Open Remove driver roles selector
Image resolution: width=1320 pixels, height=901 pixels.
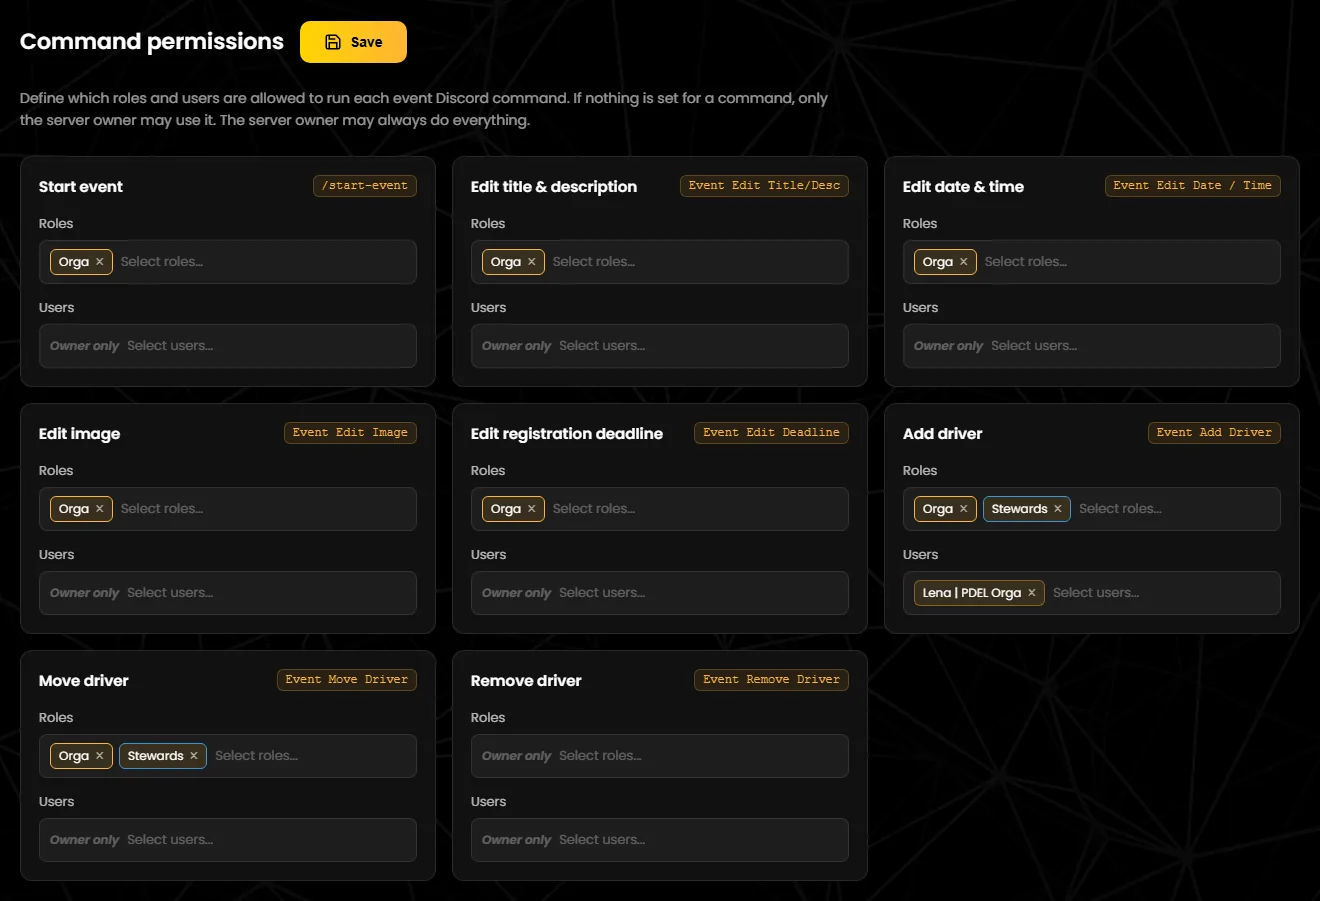[660, 756]
